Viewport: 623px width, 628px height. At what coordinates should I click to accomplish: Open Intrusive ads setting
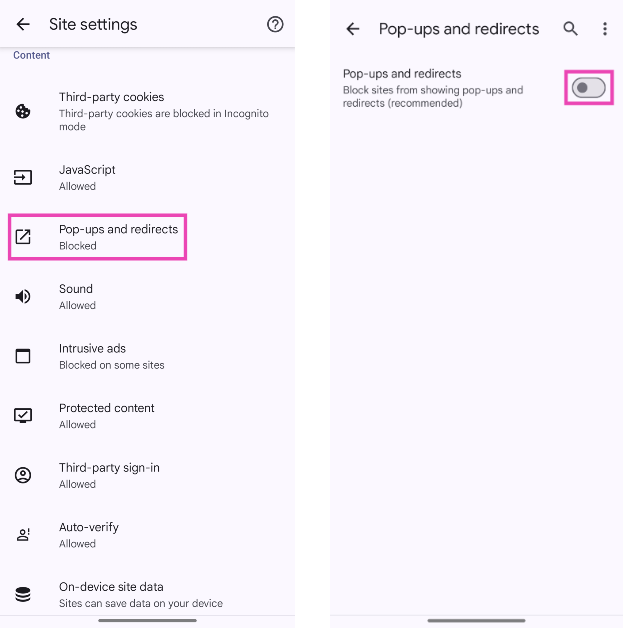pyautogui.click(x=110, y=356)
